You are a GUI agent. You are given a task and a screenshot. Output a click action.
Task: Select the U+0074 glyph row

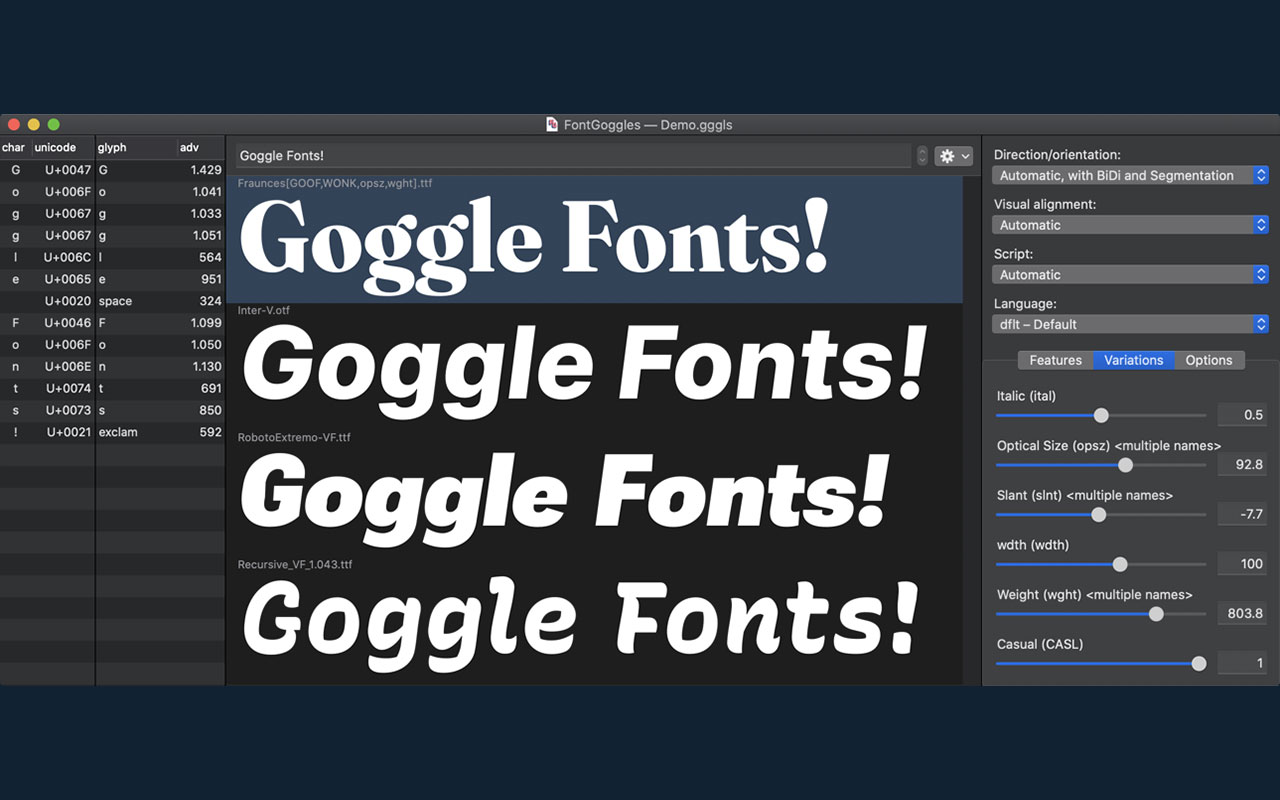113,388
